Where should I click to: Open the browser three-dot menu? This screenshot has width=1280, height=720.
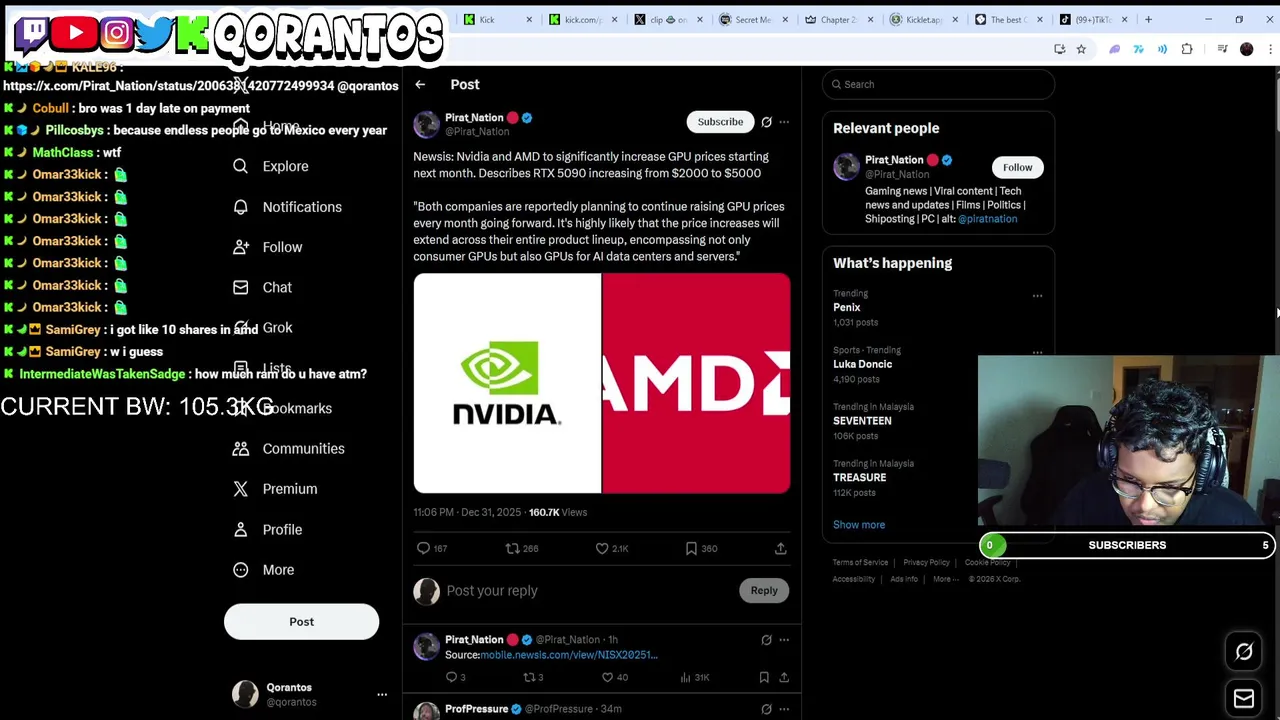[x=1271, y=49]
